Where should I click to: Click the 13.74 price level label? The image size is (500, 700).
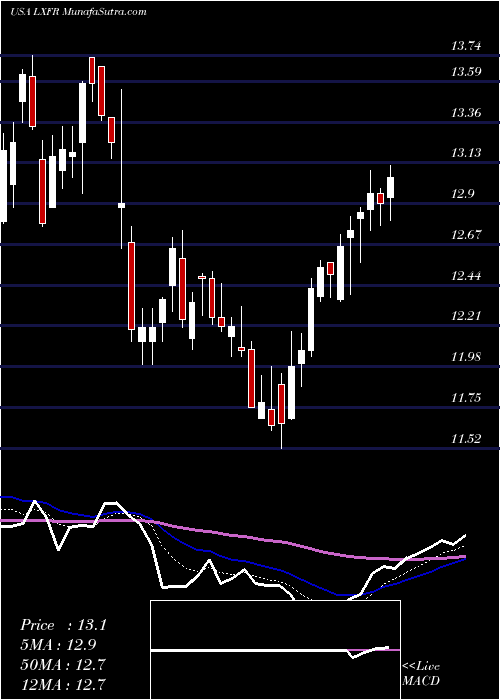467,46
